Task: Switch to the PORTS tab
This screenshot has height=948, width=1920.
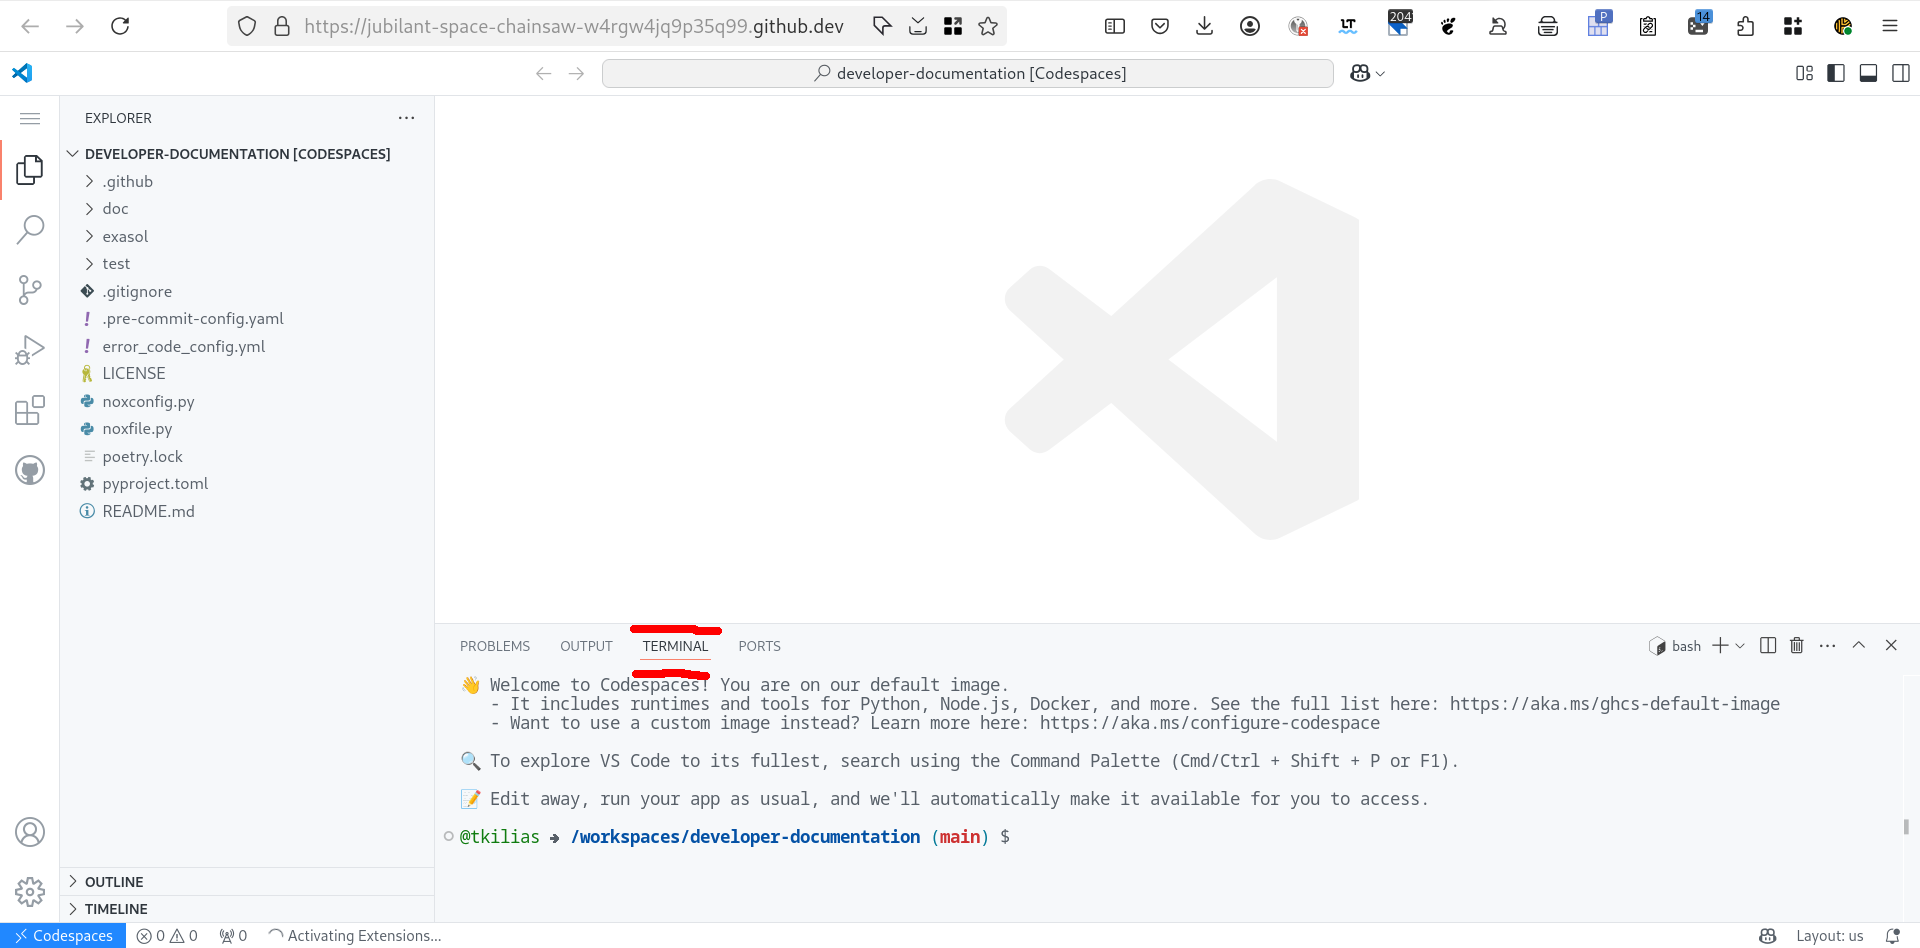Action: coord(759,646)
